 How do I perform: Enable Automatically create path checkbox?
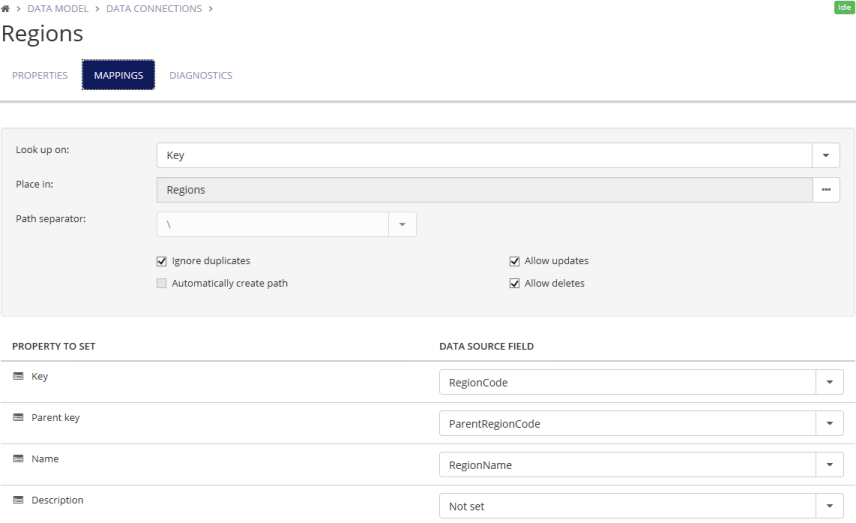[162, 283]
